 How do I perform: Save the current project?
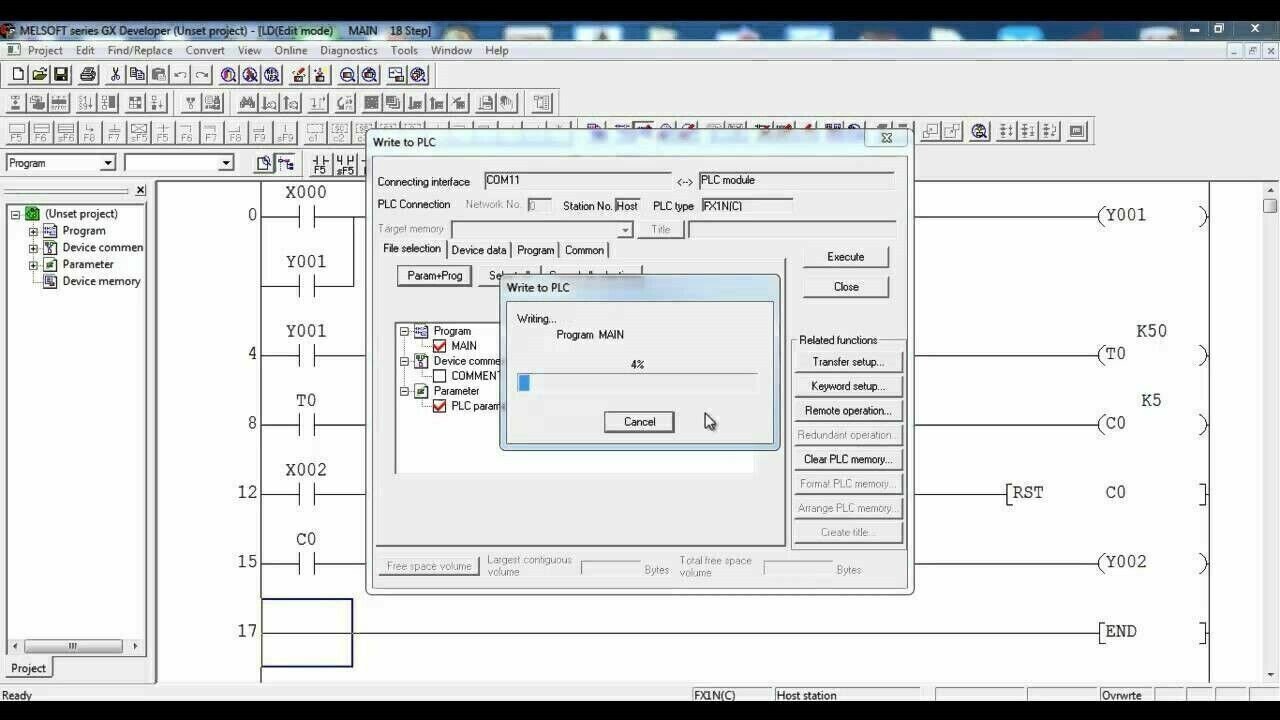click(x=61, y=74)
